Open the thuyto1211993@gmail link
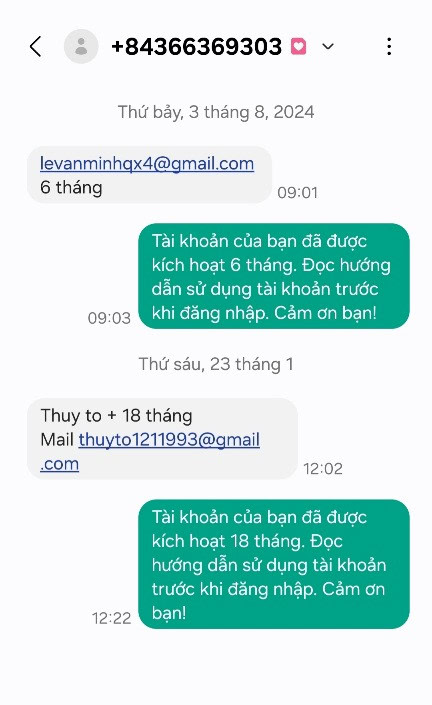The height and width of the screenshot is (705, 432). (x=169, y=440)
